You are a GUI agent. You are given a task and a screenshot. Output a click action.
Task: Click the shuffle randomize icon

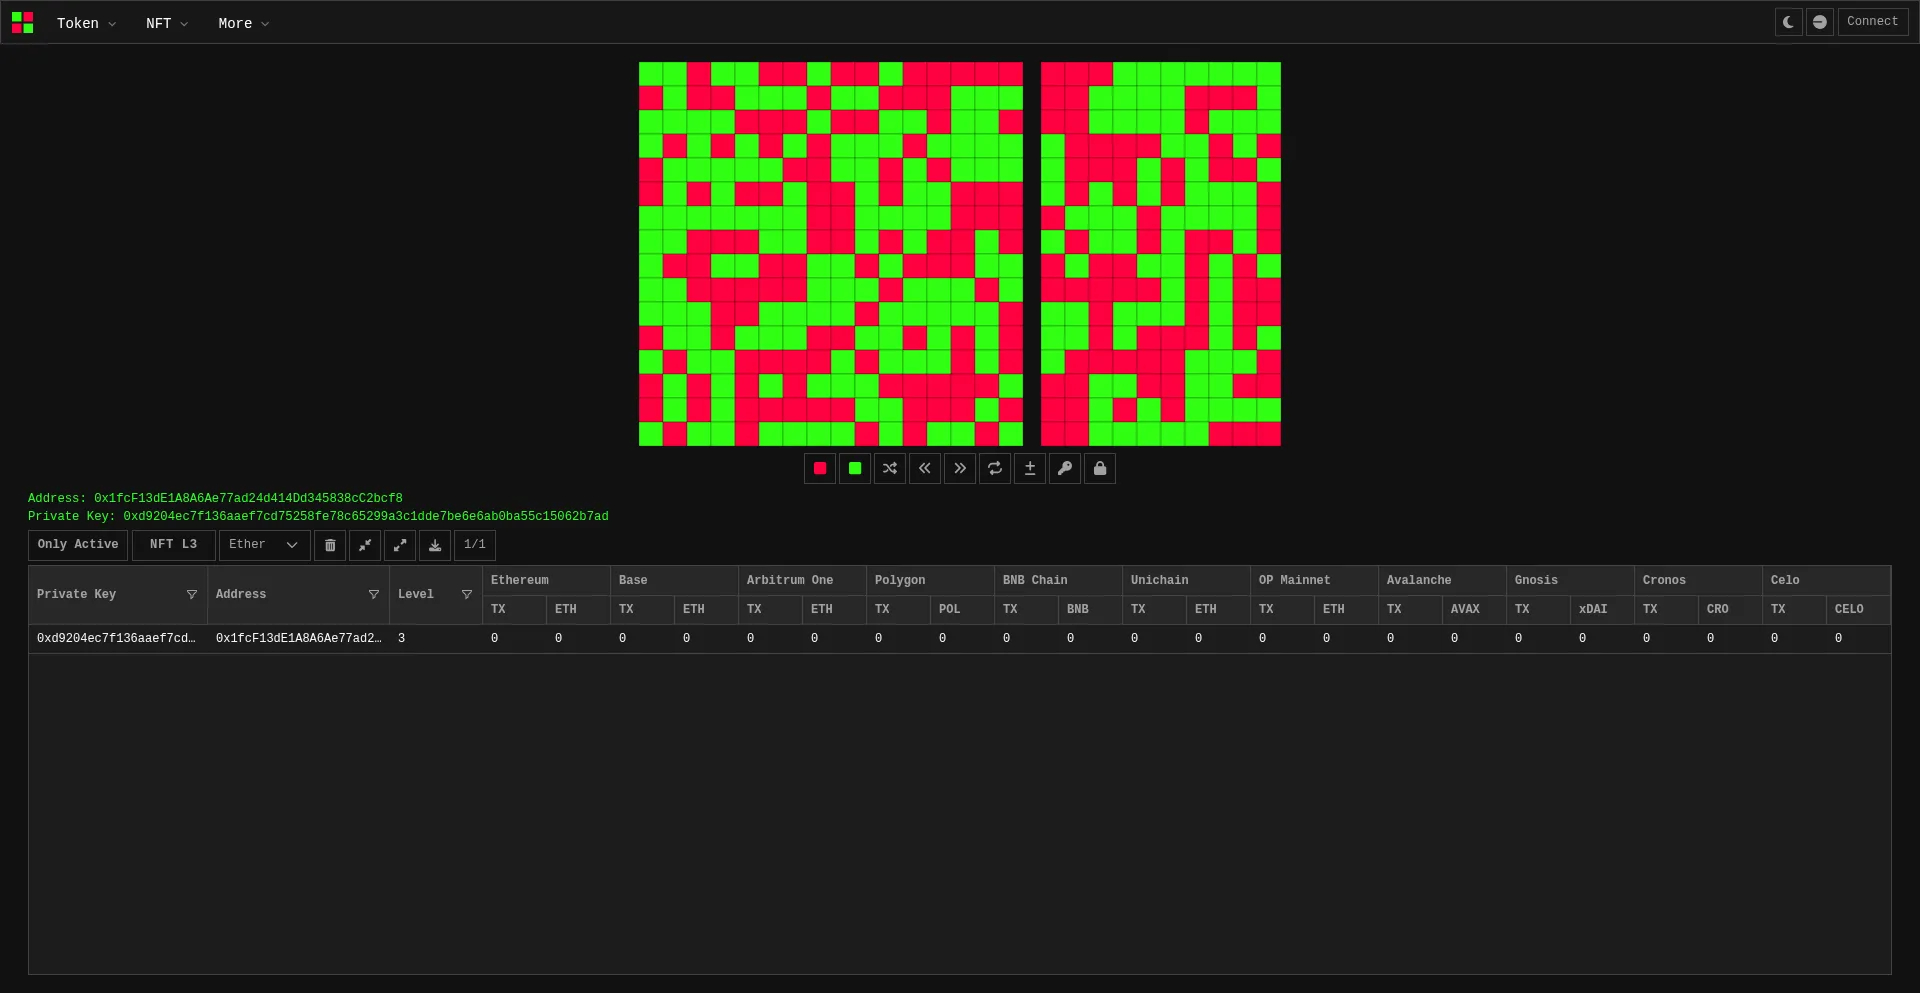(x=889, y=468)
